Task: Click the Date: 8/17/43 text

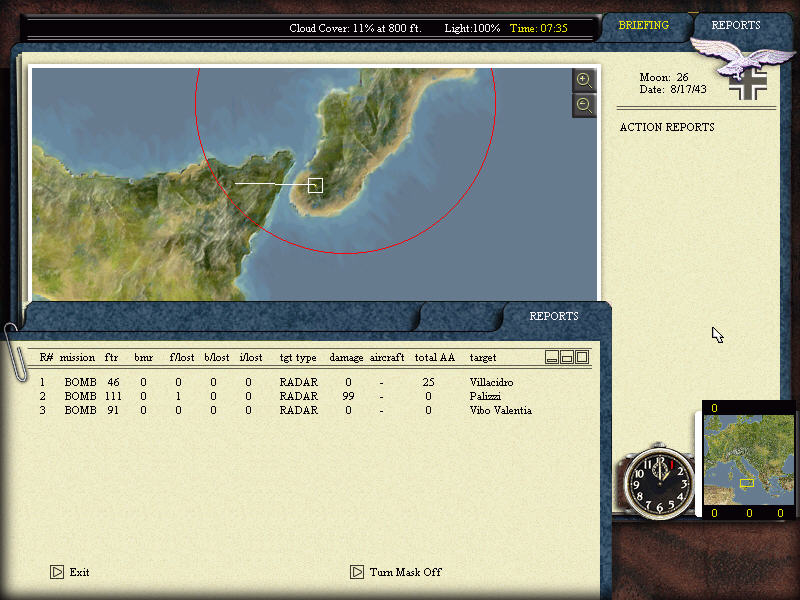Action: pyautogui.click(x=673, y=89)
